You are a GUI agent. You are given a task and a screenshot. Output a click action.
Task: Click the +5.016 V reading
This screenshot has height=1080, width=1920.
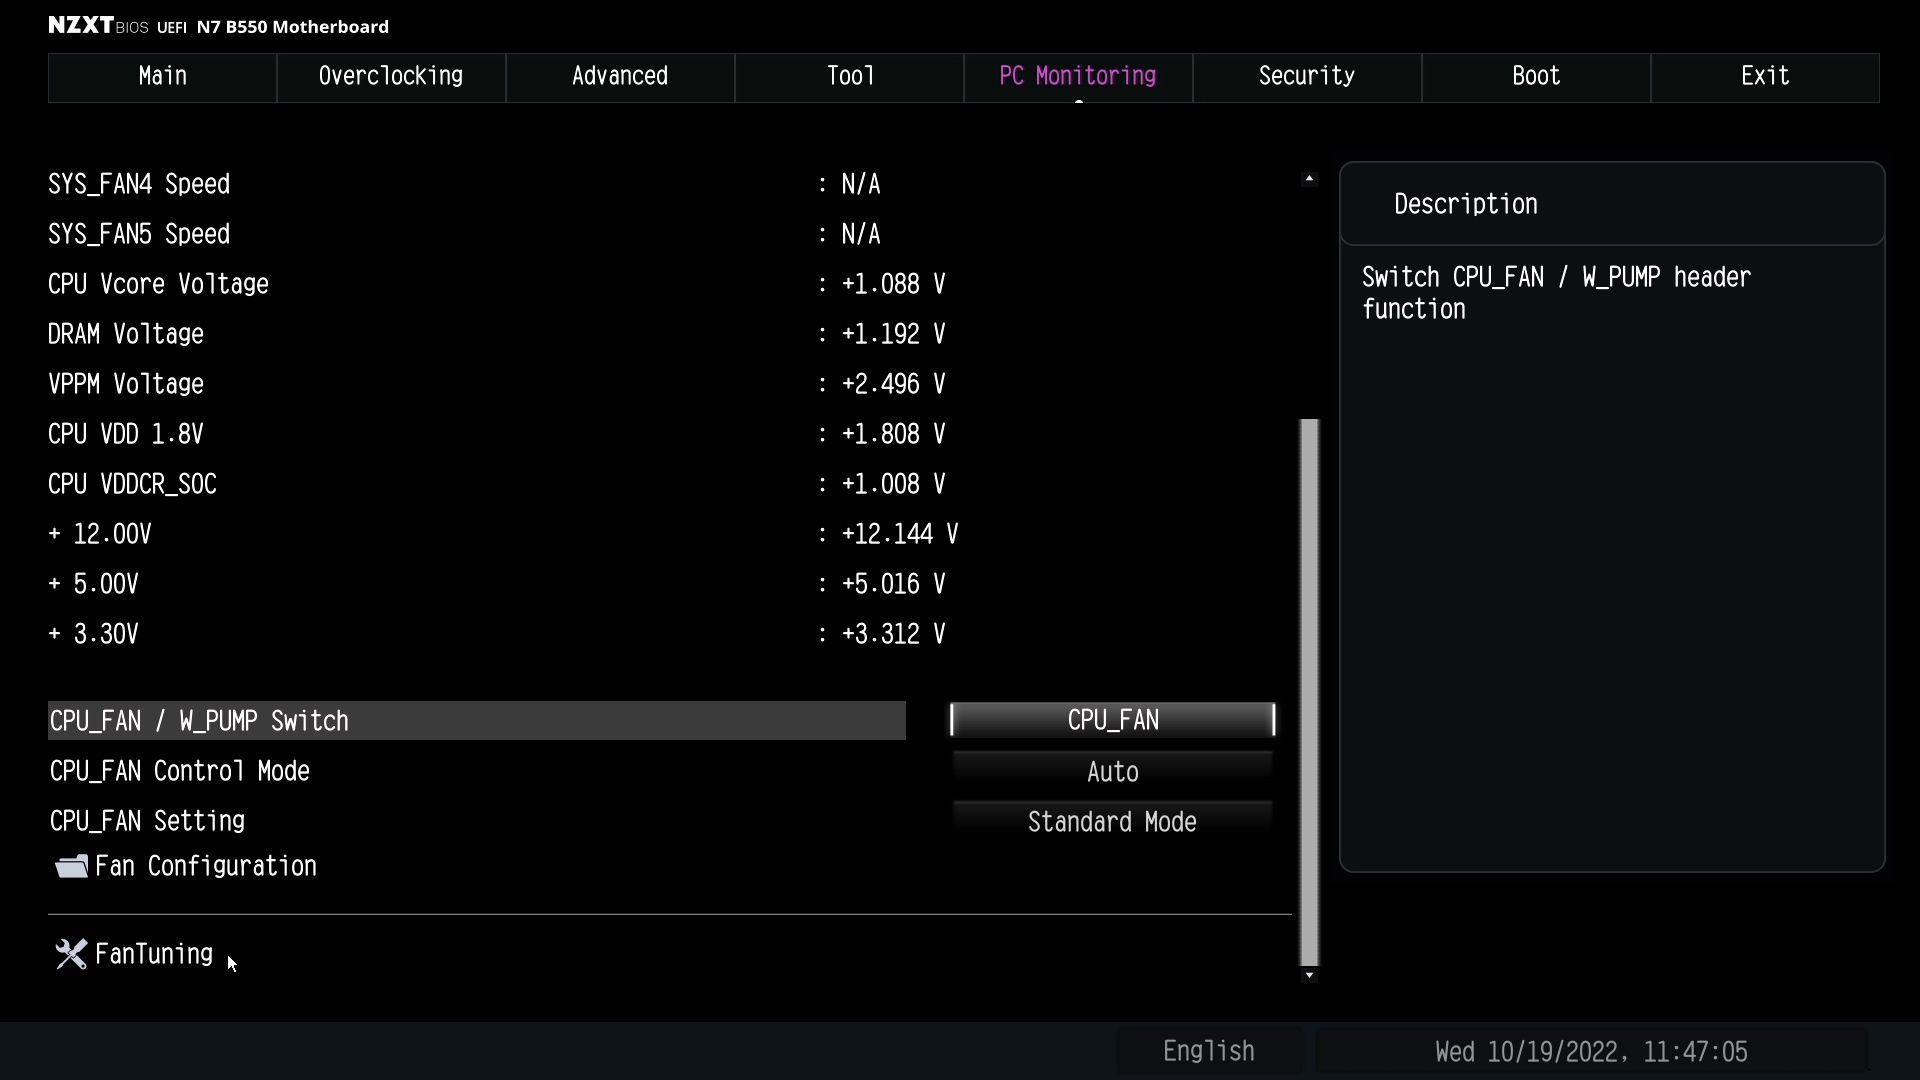pyautogui.click(x=893, y=584)
